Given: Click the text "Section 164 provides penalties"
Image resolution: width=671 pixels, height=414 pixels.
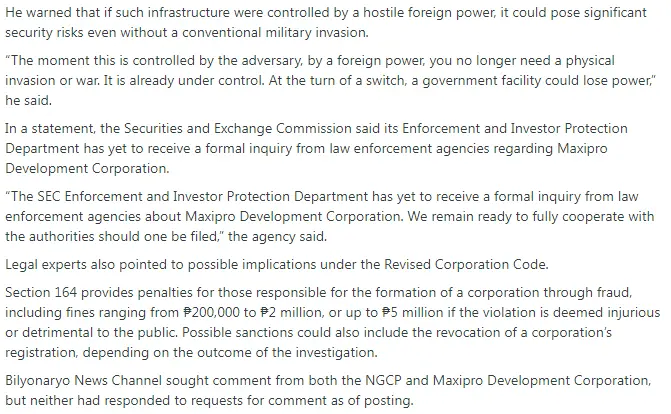Looking at the screenshot, I should [99, 292].
